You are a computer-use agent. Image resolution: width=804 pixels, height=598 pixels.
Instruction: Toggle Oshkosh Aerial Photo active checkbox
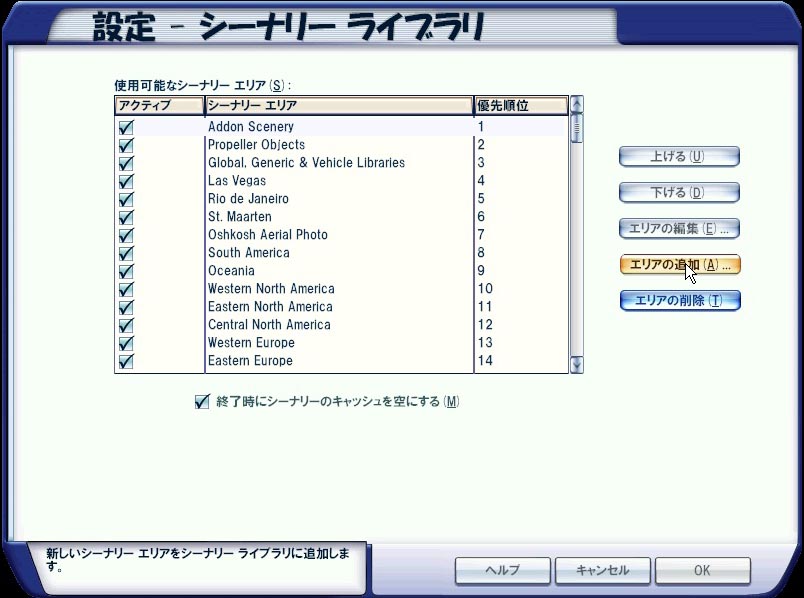(x=126, y=235)
